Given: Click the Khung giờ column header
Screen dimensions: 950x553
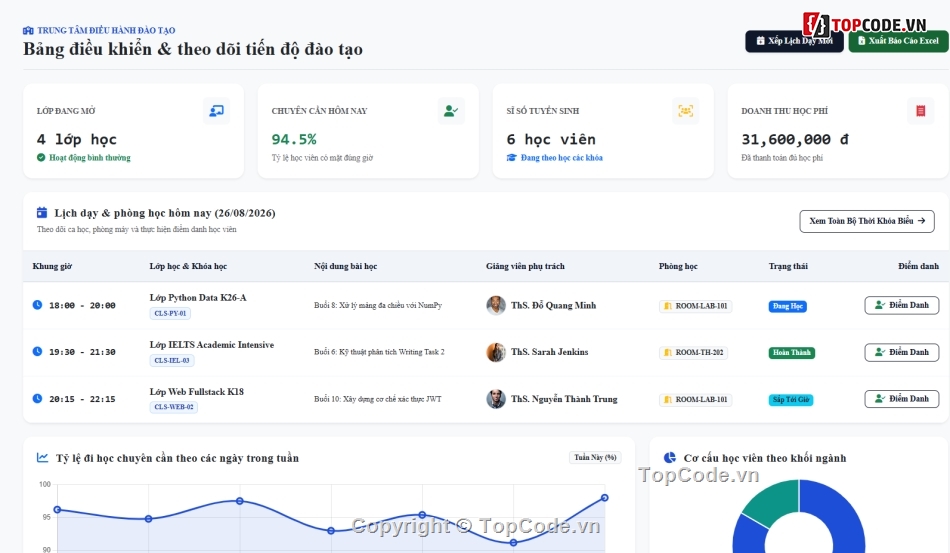Looking at the screenshot, I should click(52, 266).
